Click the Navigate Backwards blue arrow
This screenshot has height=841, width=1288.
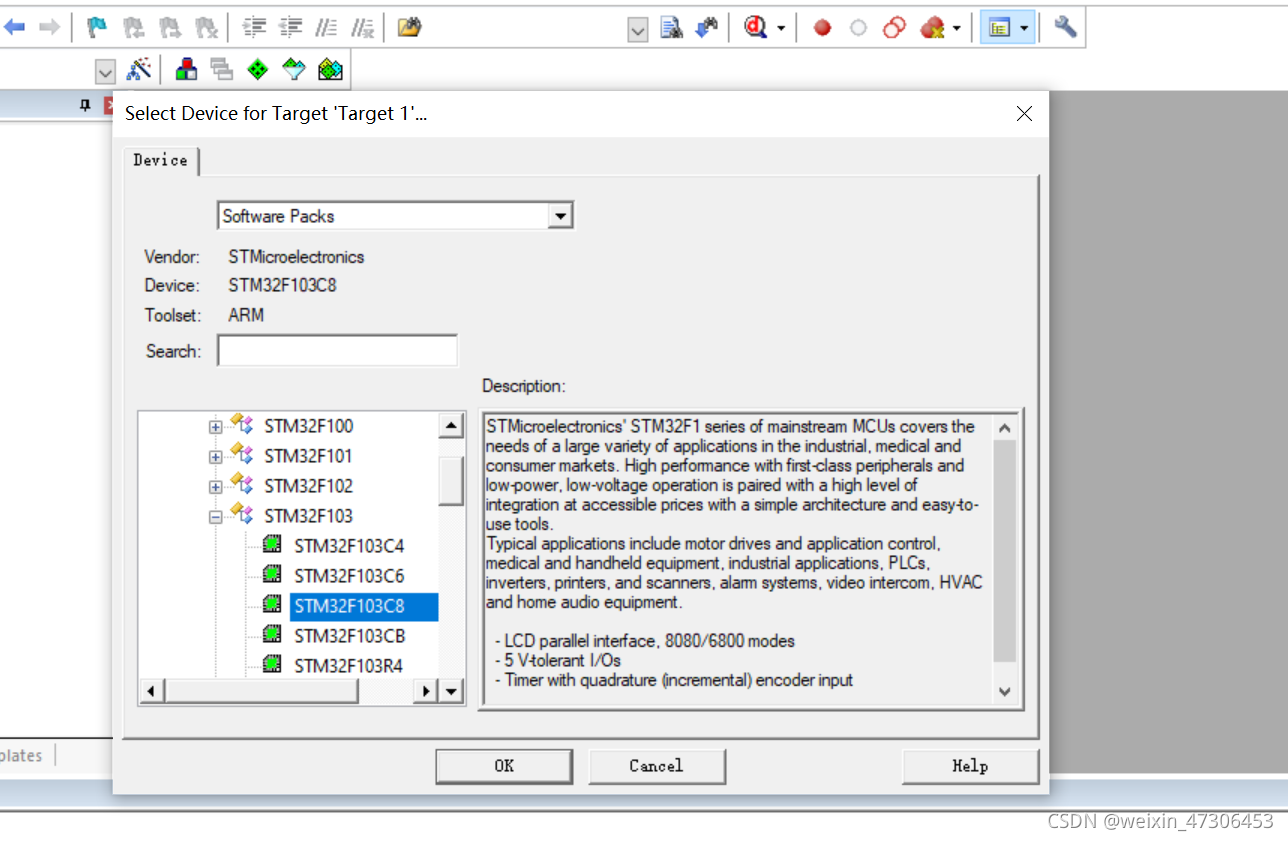tap(14, 28)
